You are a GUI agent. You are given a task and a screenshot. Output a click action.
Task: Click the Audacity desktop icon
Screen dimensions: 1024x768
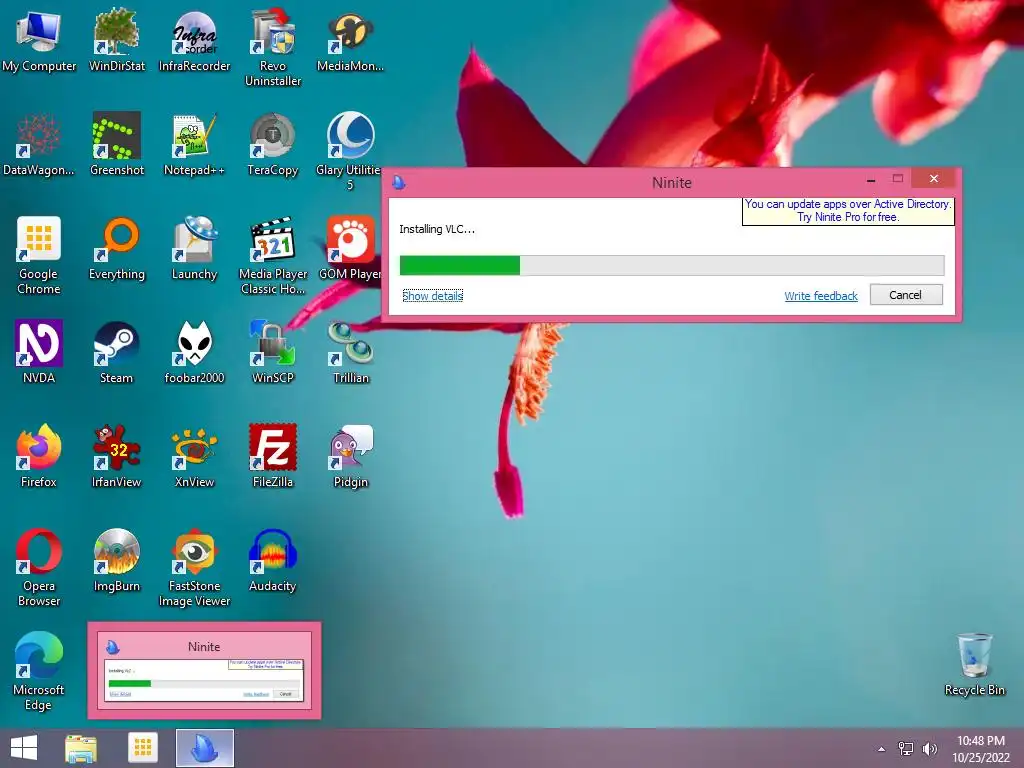coord(273,561)
